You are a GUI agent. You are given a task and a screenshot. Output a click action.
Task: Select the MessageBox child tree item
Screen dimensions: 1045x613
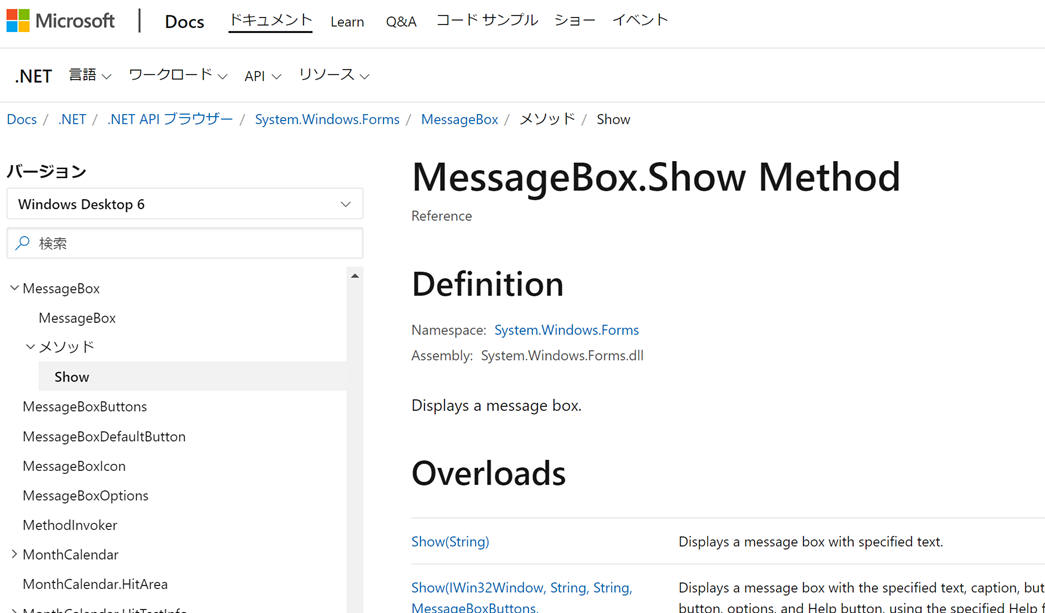click(77, 318)
